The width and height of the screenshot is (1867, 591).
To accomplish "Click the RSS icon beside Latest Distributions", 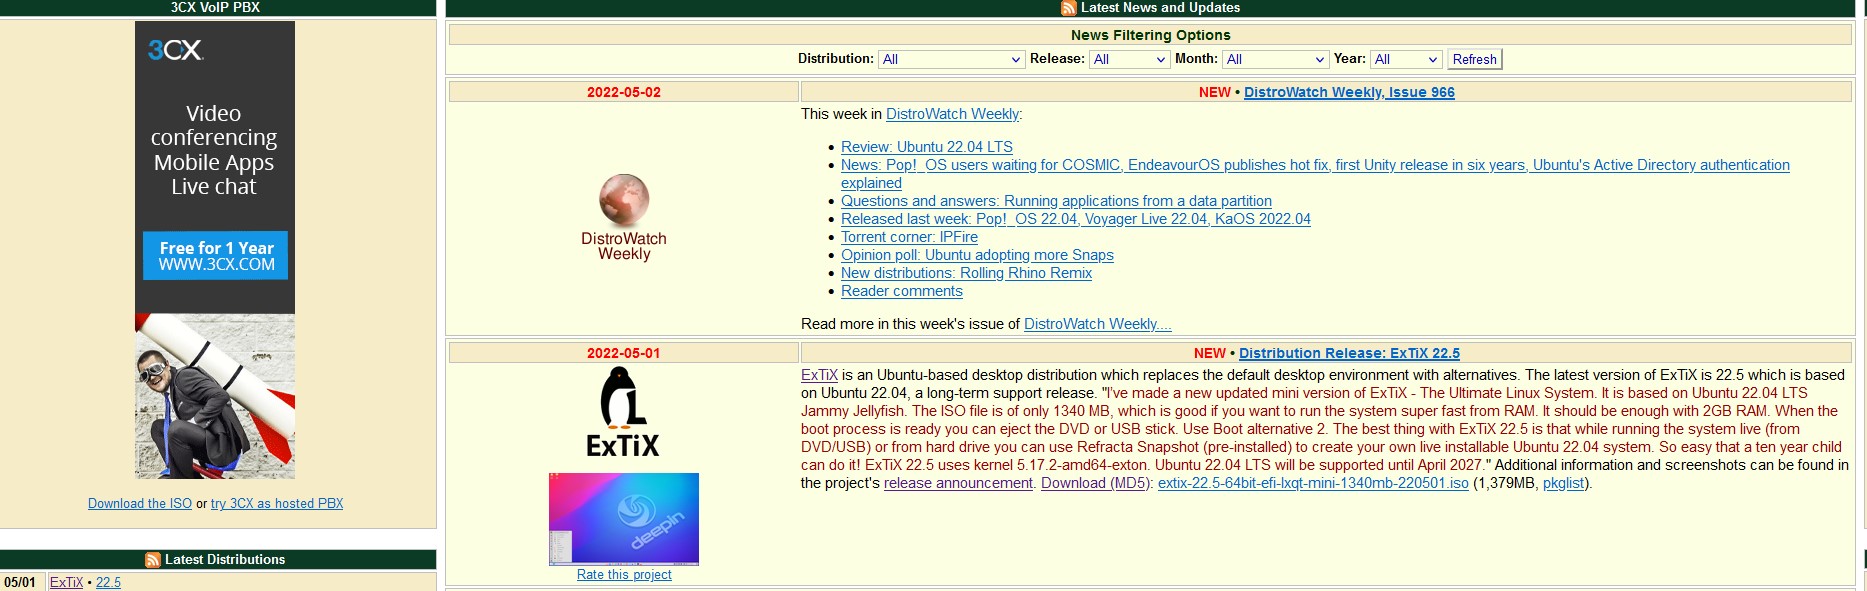I will (153, 560).
